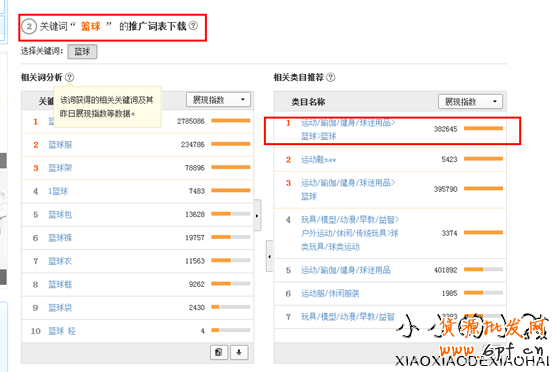Open 展现指数 dropdown in category table
This screenshot has width=554, height=372.
[470, 102]
